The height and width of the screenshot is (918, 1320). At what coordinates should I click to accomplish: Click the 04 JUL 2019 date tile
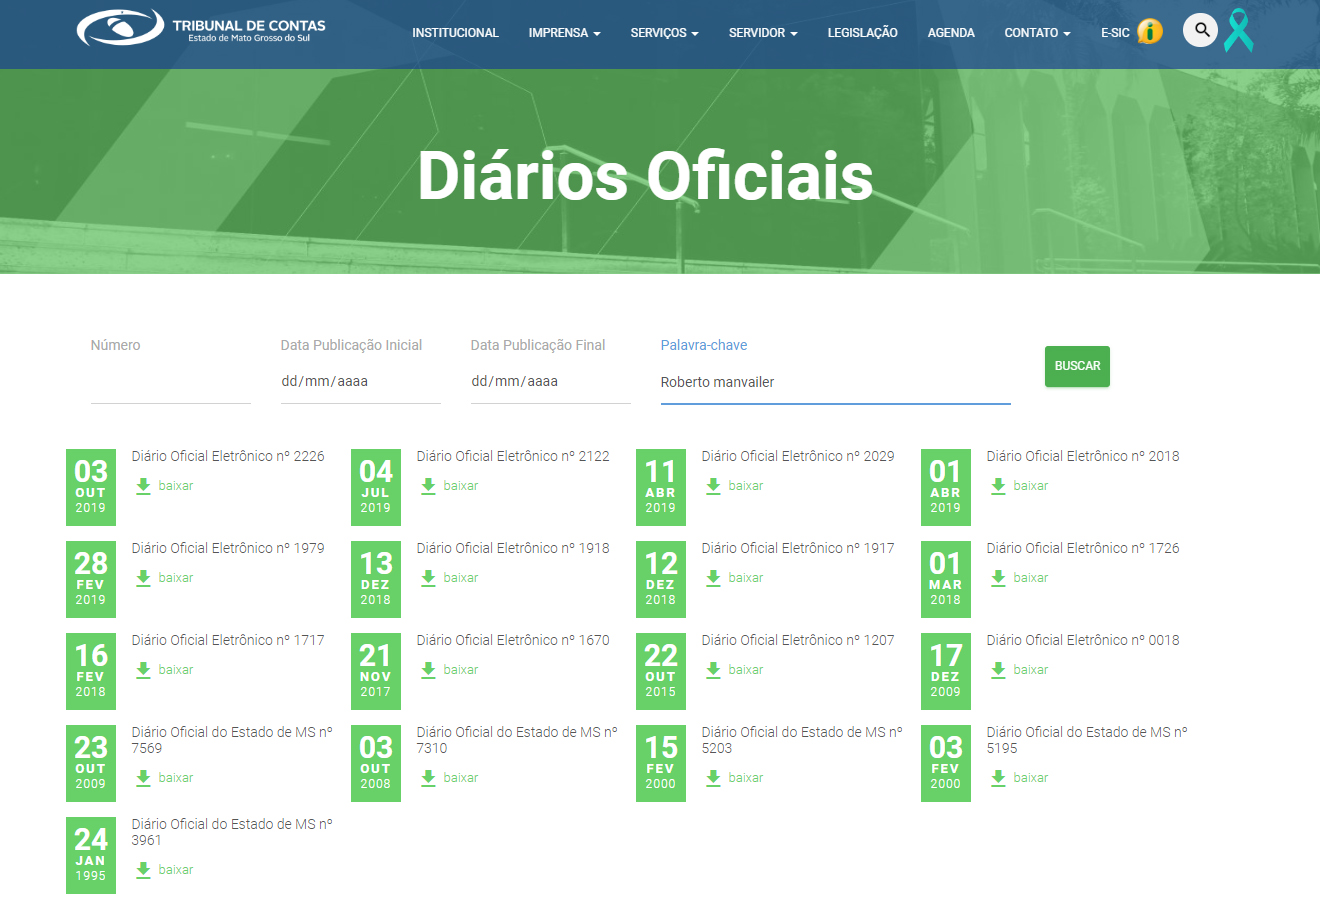376,487
